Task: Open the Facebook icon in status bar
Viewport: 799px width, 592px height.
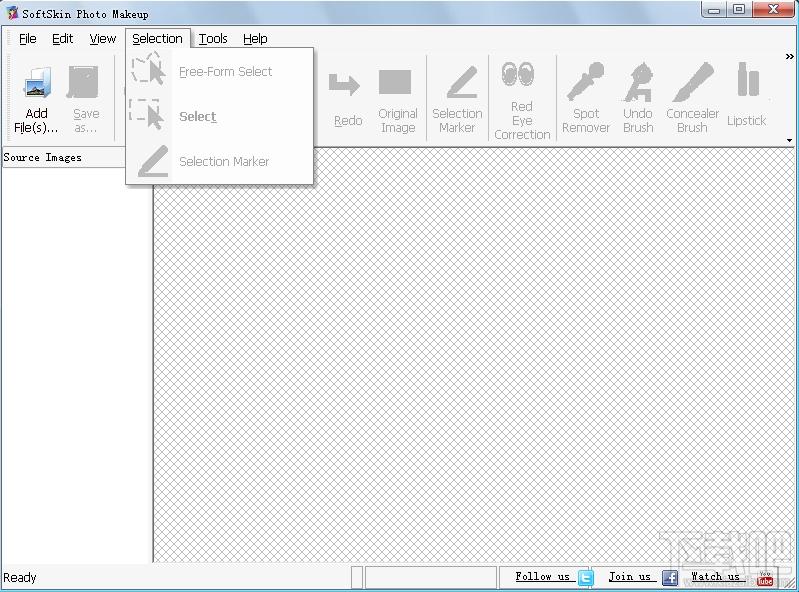Action: tap(670, 577)
